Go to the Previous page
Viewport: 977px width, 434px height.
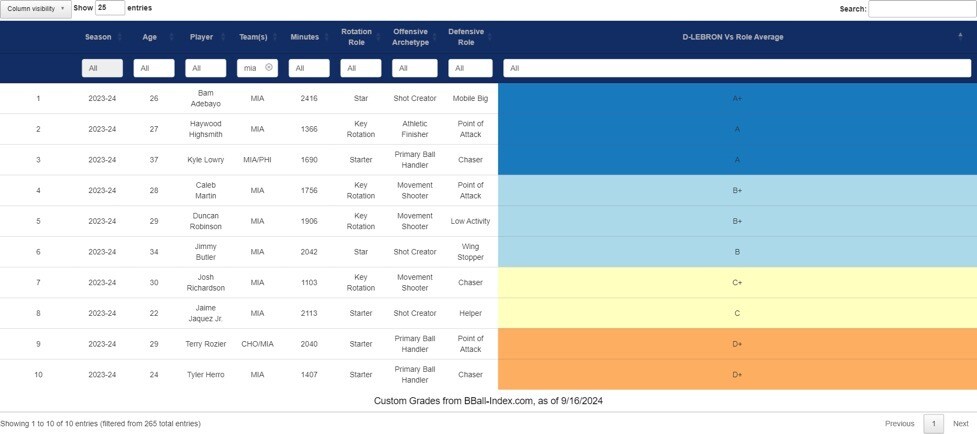click(899, 423)
